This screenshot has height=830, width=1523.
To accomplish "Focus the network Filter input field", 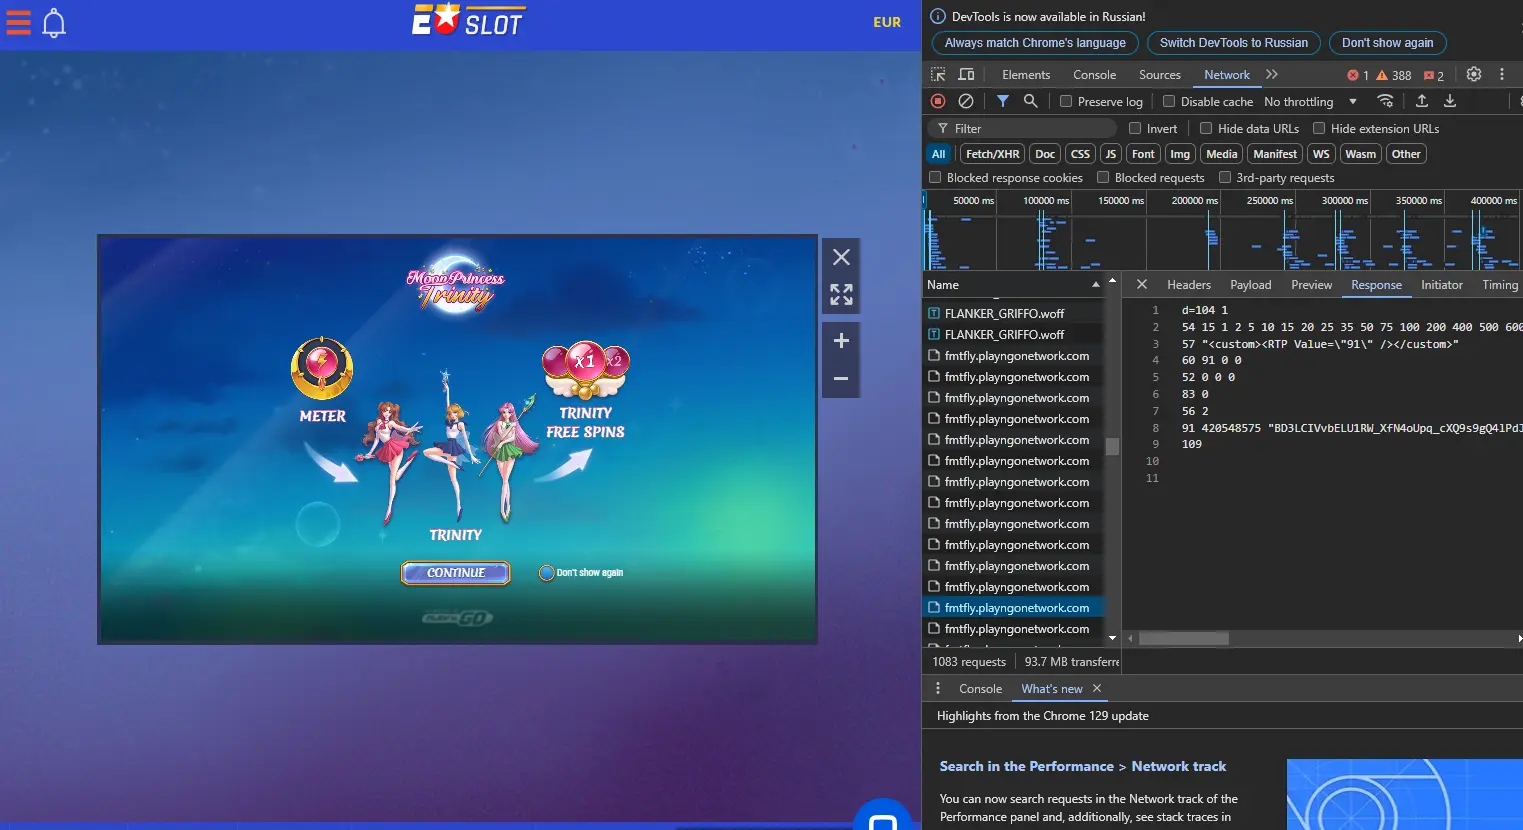I will [1021, 128].
